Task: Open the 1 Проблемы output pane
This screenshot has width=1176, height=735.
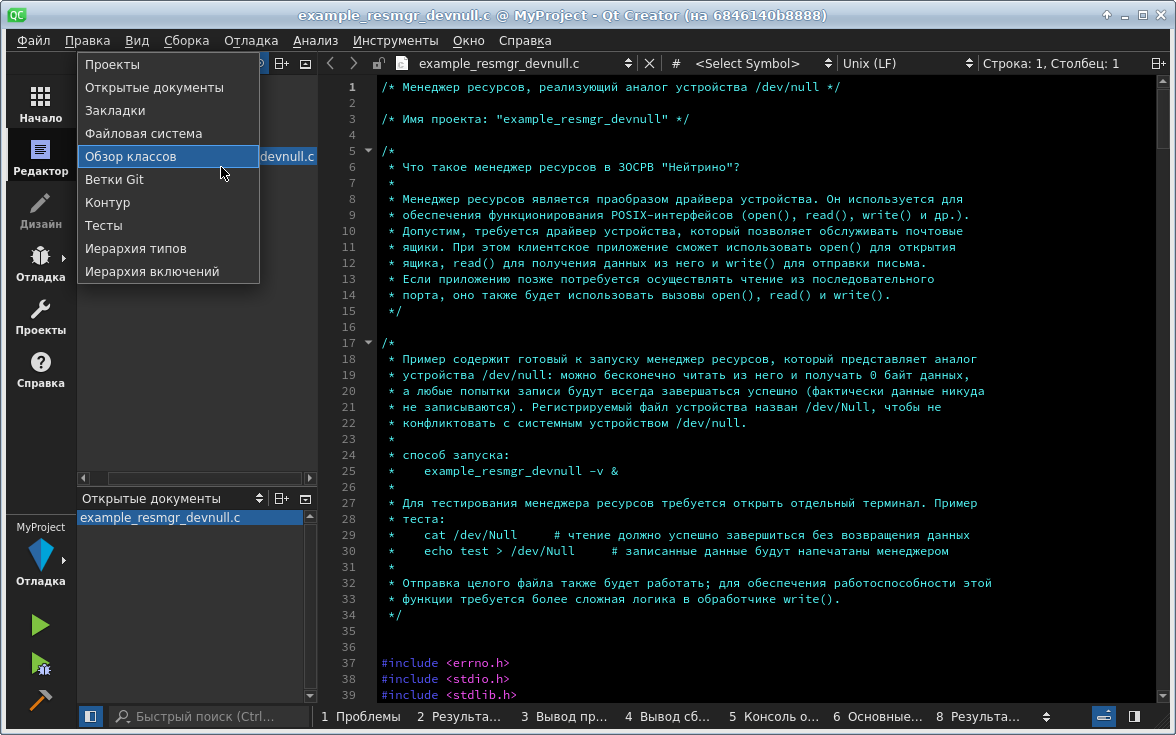Action: (x=361, y=716)
